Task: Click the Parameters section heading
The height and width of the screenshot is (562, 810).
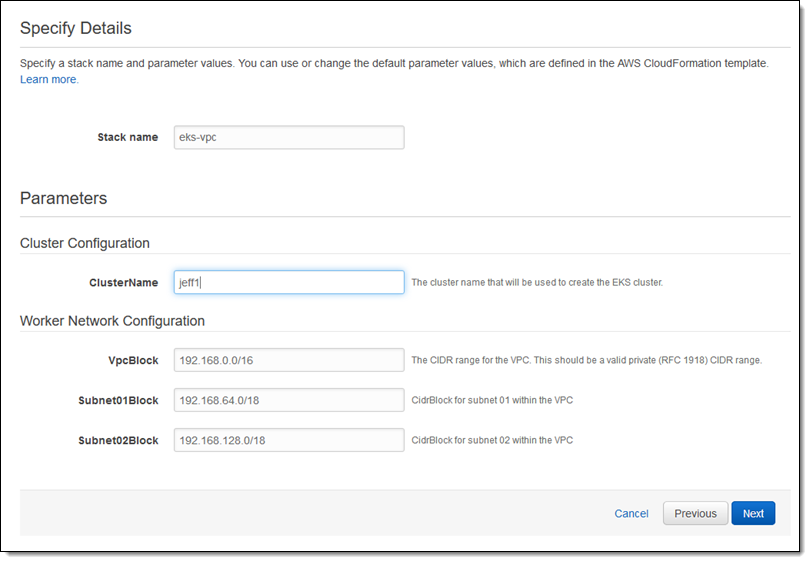Action: pos(63,198)
